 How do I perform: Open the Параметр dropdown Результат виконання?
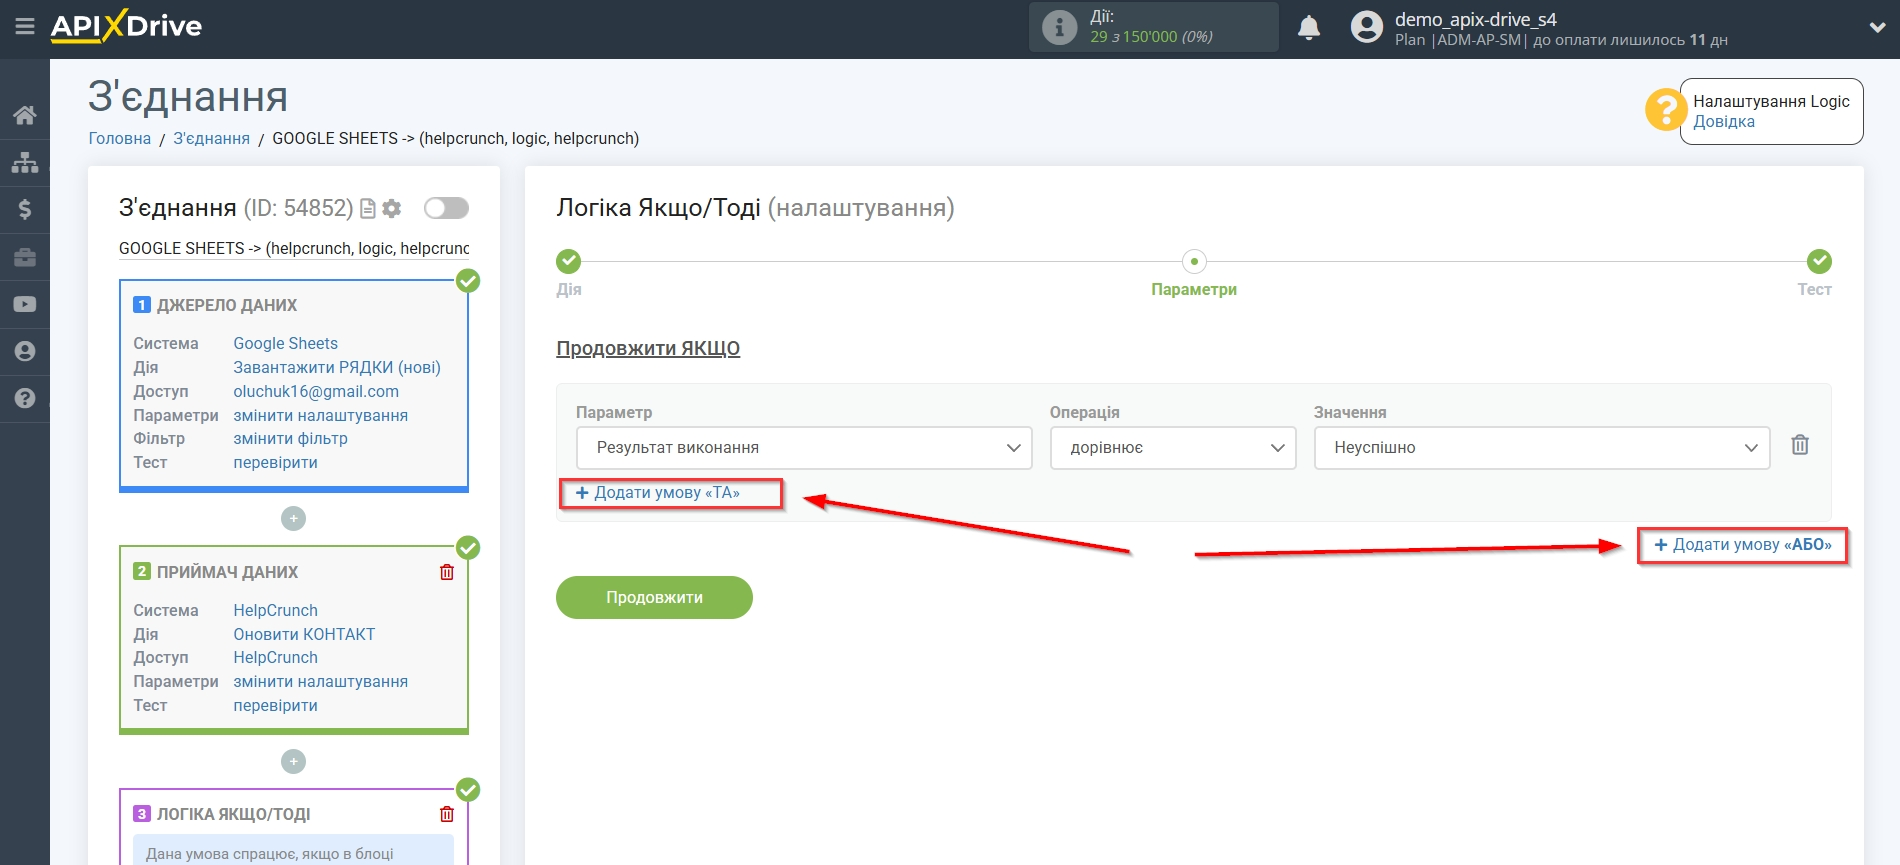coord(804,448)
